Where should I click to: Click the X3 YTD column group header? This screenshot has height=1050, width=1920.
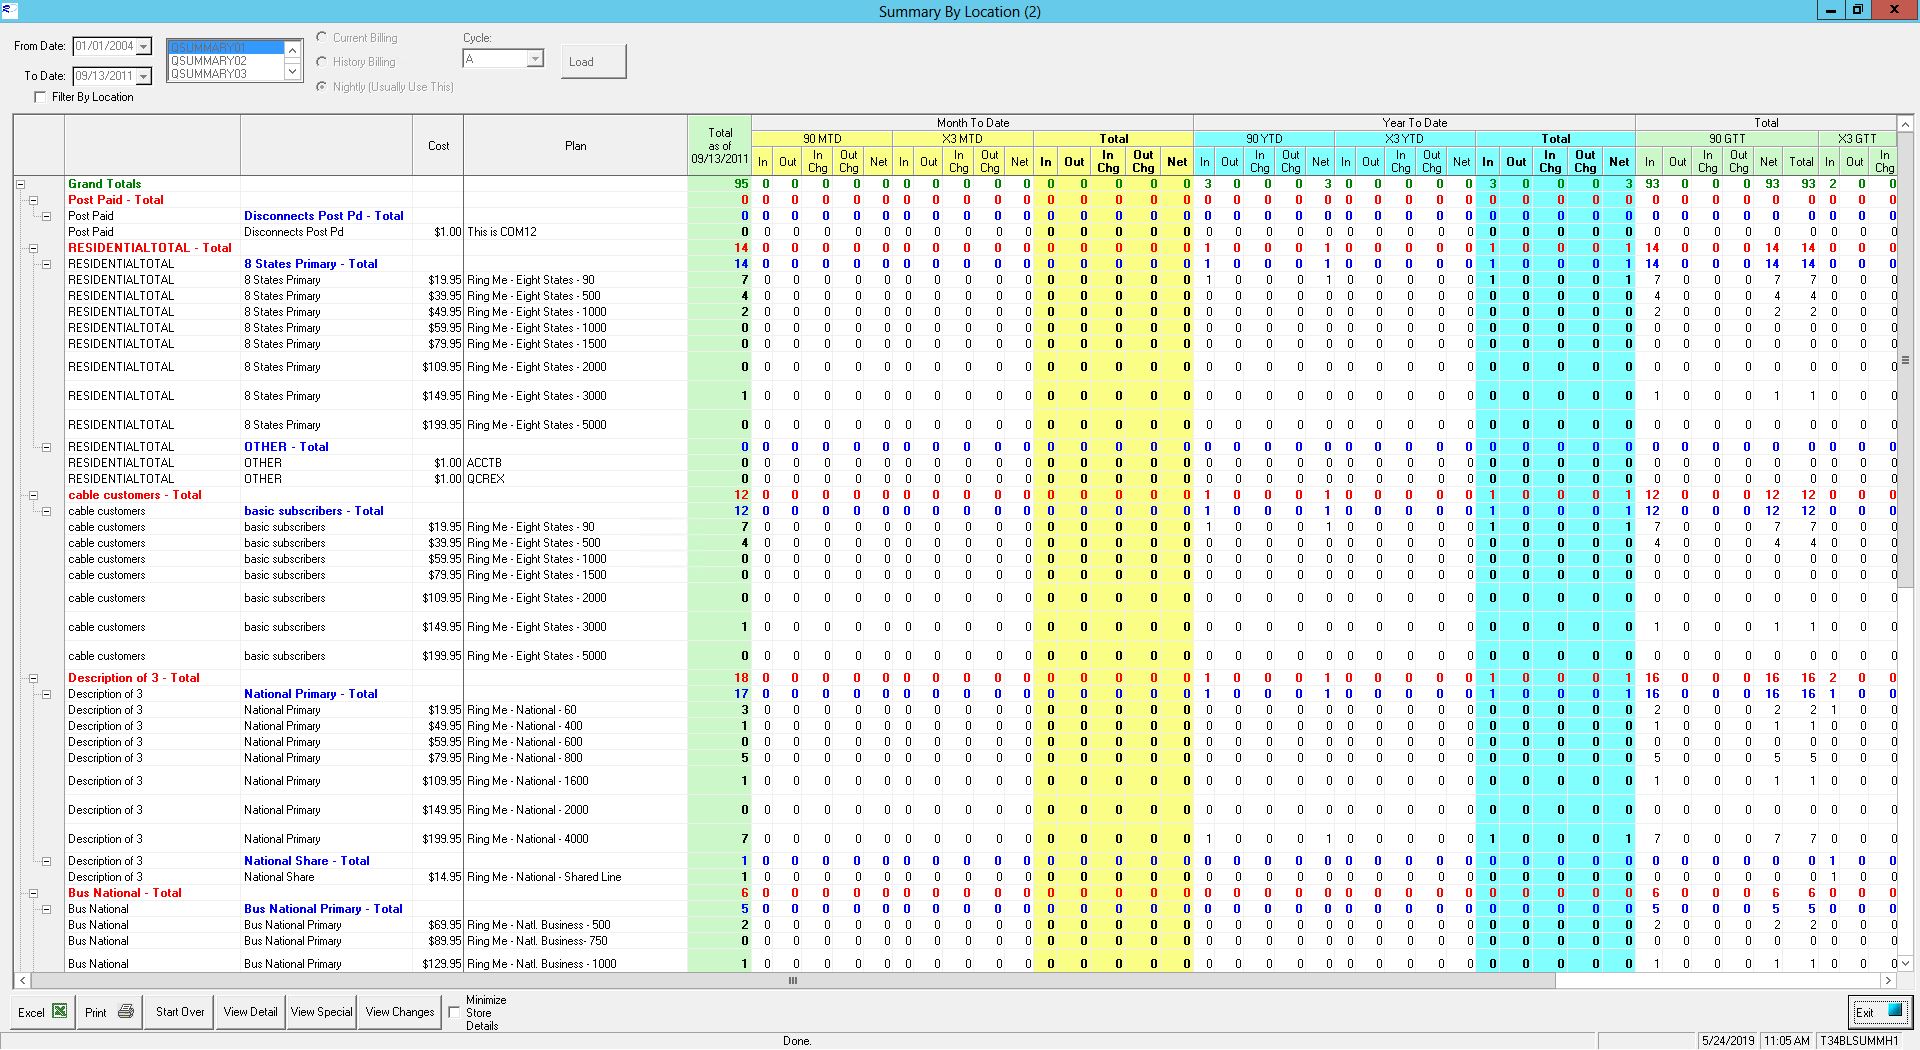click(1404, 138)
